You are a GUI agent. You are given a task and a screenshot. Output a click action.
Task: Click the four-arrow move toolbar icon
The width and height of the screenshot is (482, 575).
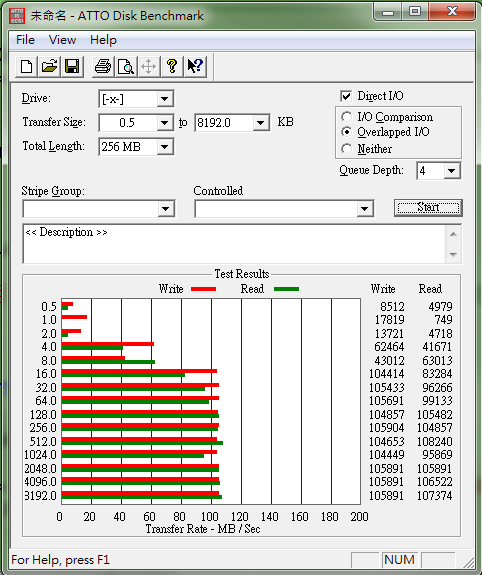[149, 67]
